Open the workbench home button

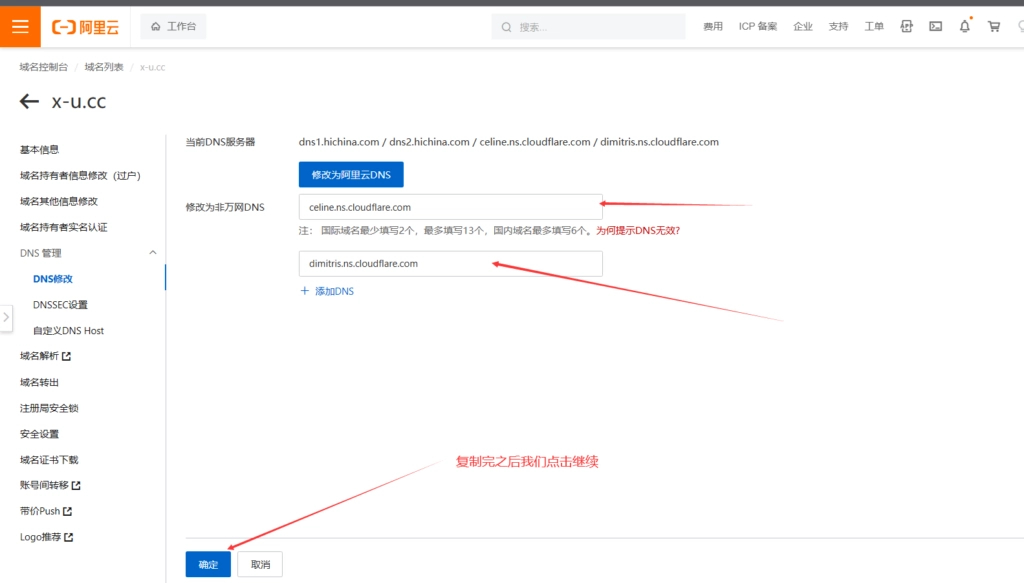[x=173, y=27]
